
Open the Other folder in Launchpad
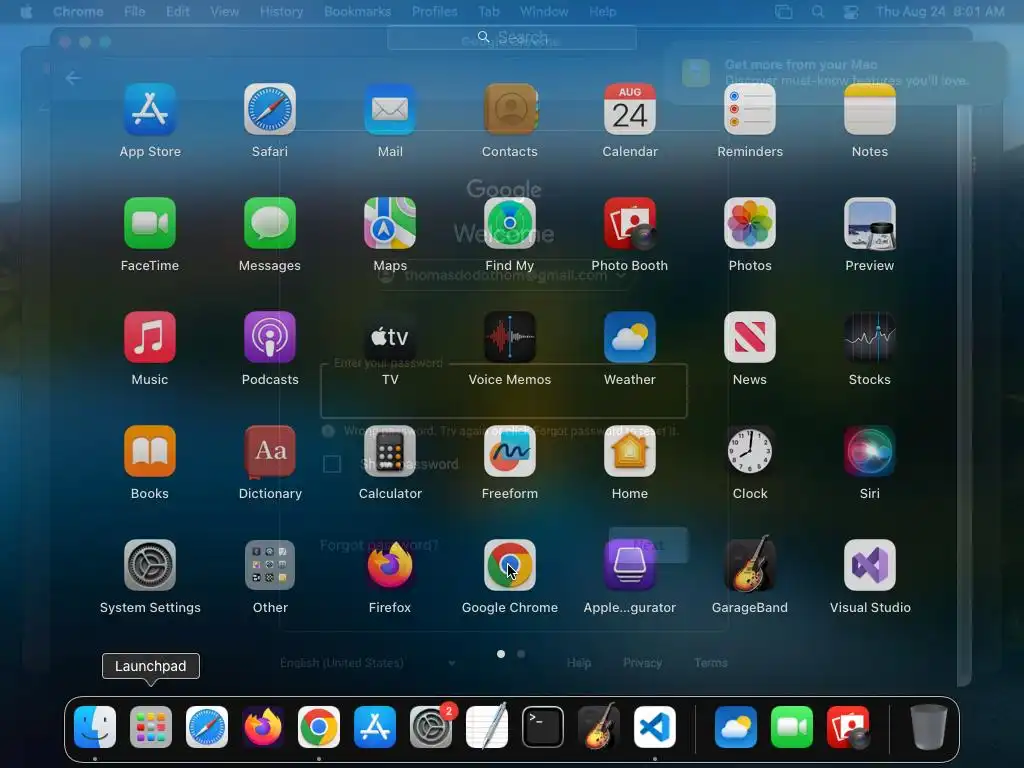(270, 565)
